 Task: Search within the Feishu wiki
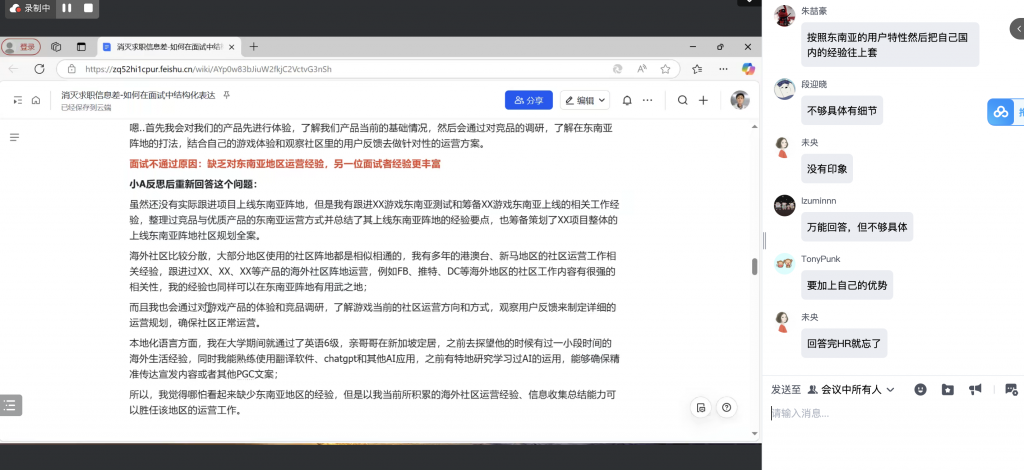pos(683,100)
